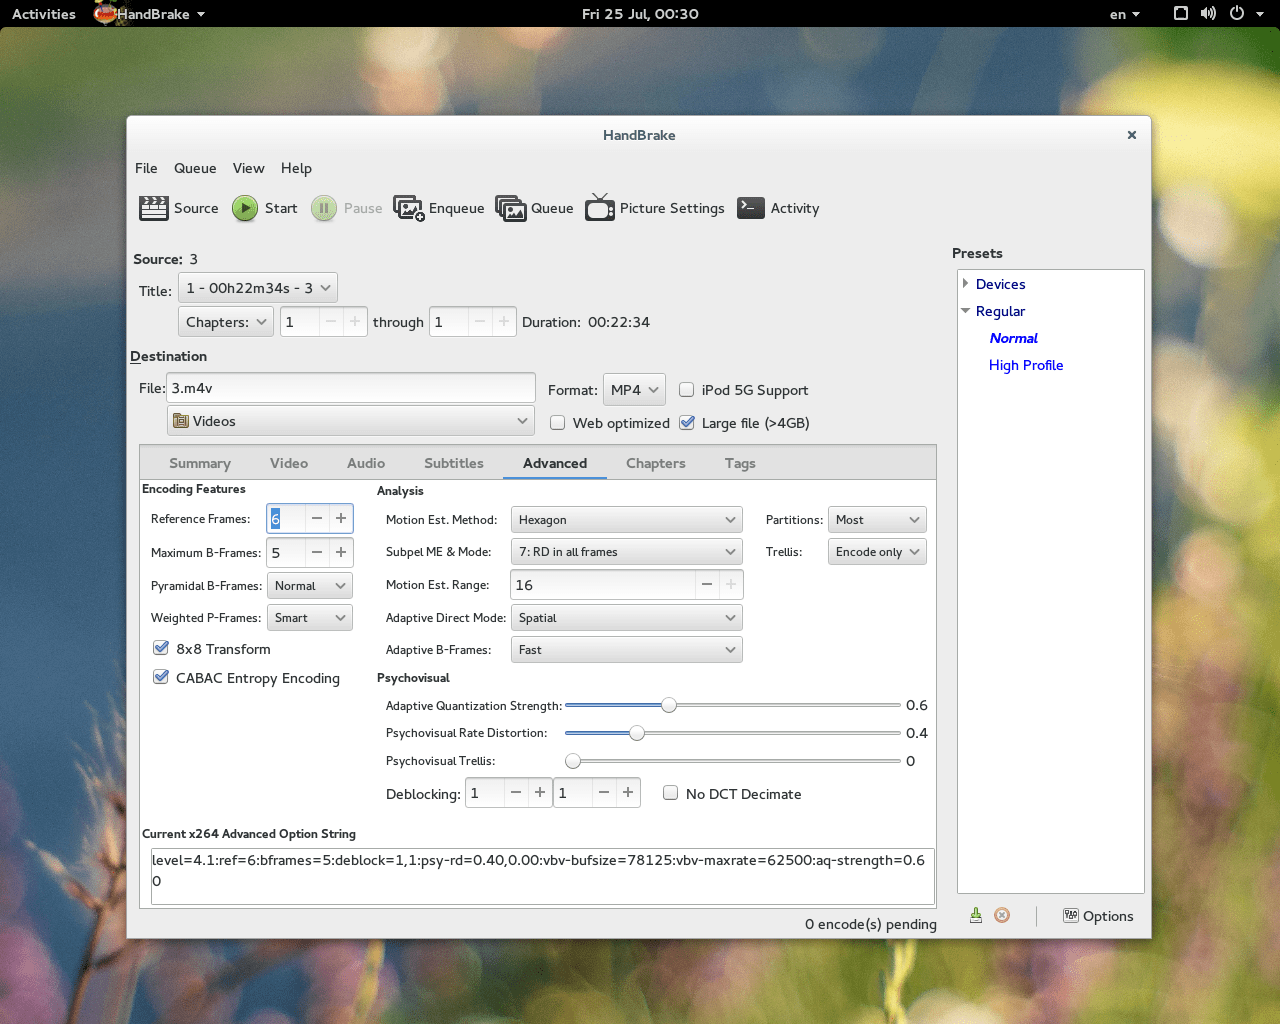Viewport: 1280px width, 1024px height.
Task: Remove the selected preset with the x icon
Action: 1002,914
